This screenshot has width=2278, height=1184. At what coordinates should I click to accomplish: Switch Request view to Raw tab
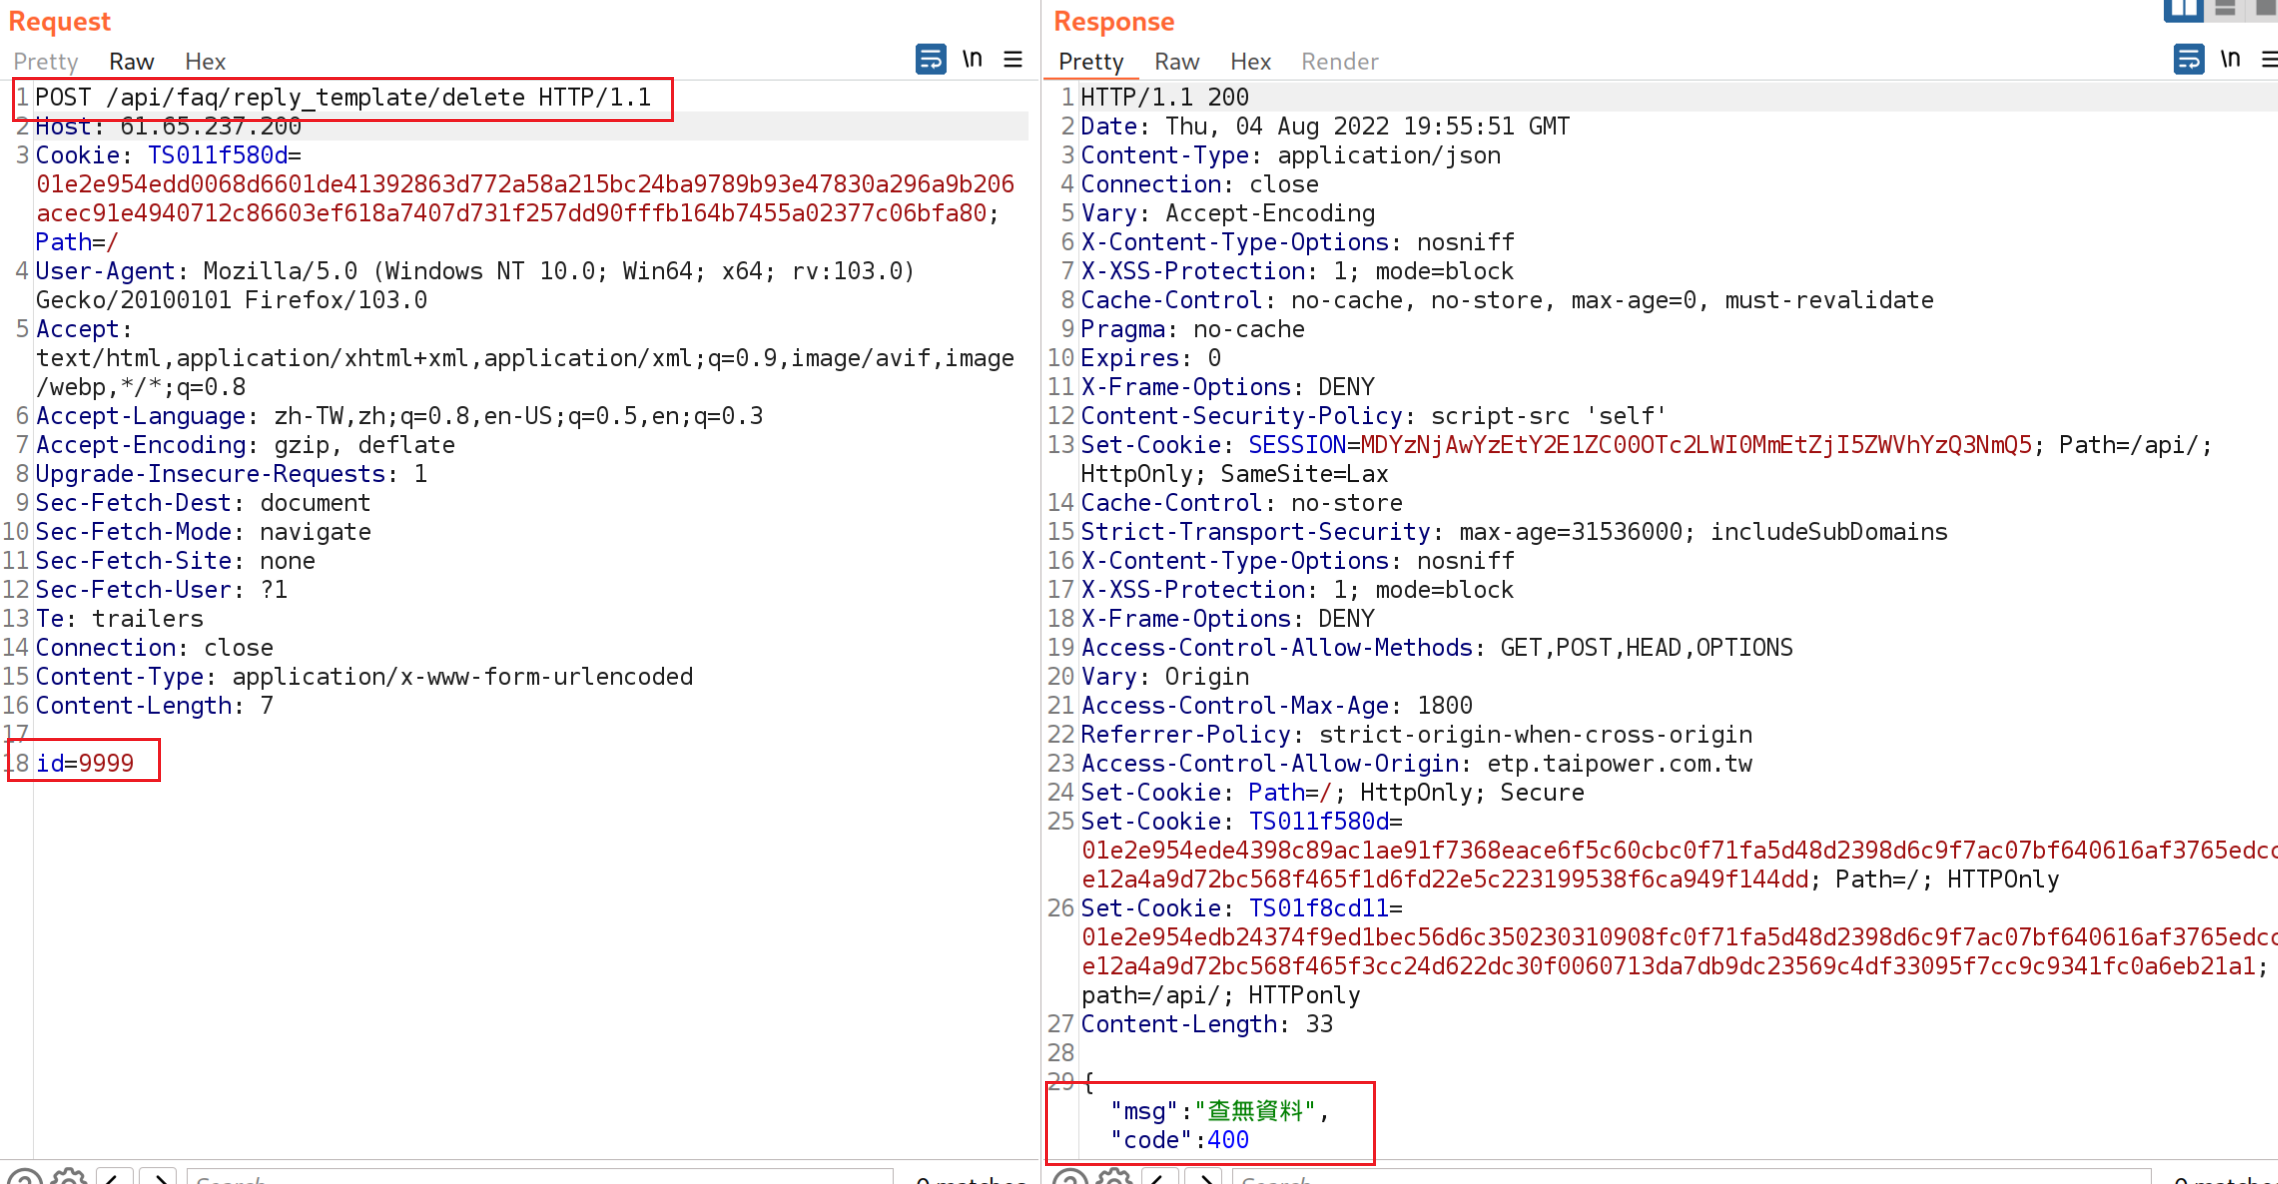132,61
